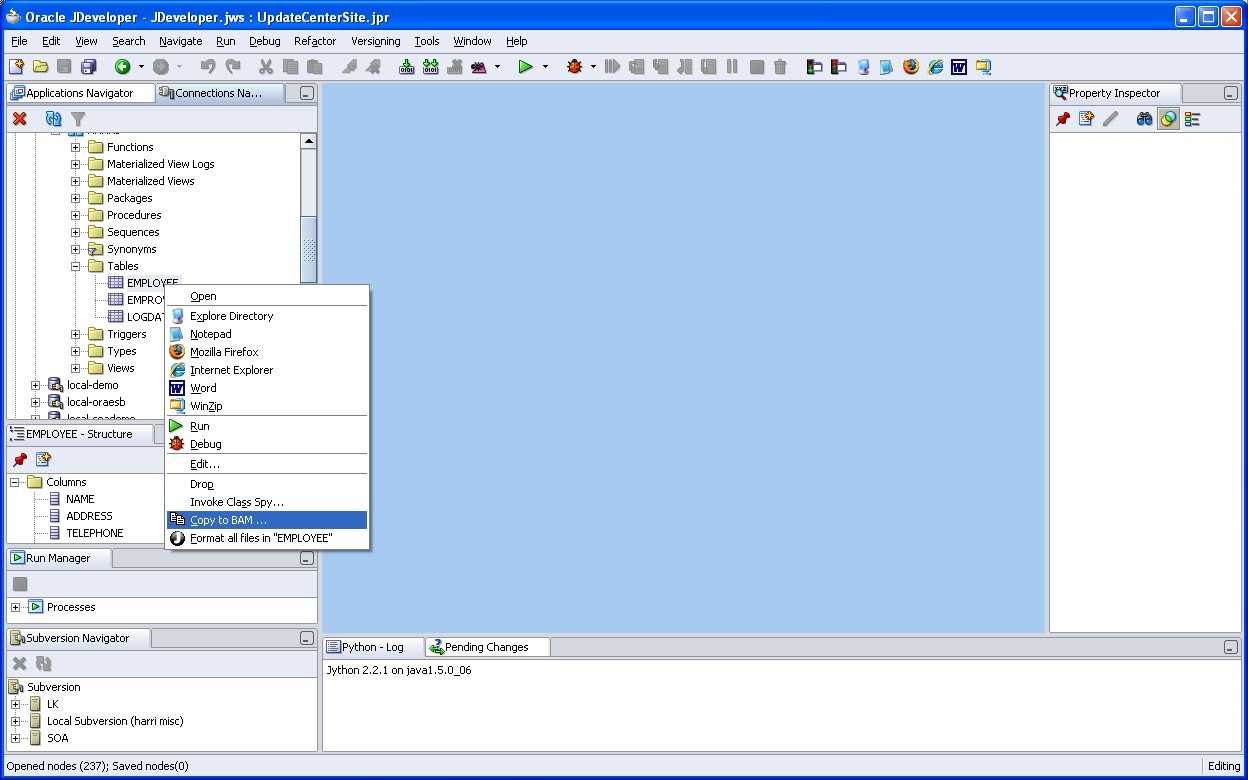Expand the Packages folder node

point(75,198)
